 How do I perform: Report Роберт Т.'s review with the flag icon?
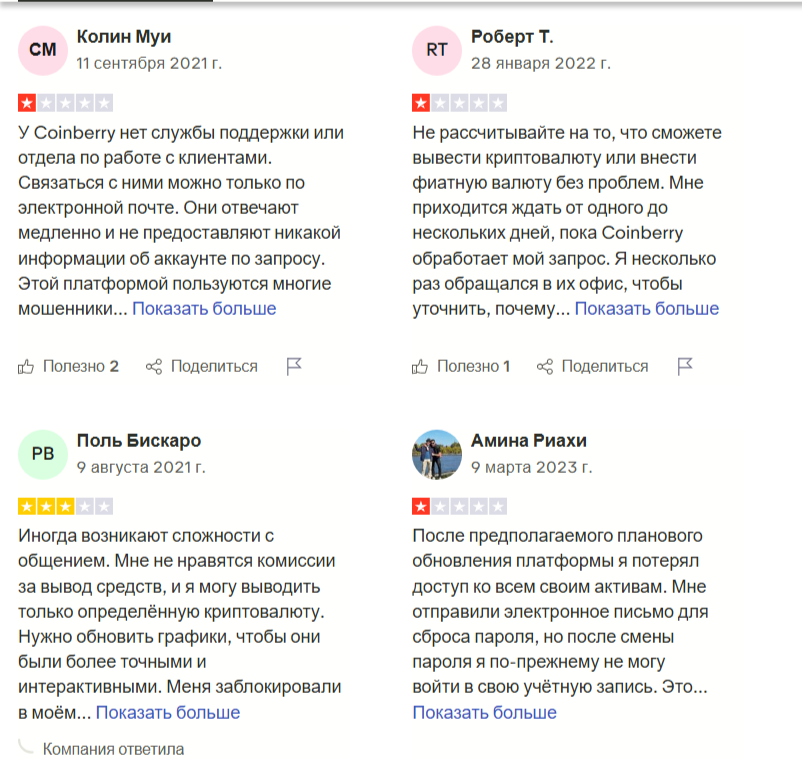(x=685, y=366)
